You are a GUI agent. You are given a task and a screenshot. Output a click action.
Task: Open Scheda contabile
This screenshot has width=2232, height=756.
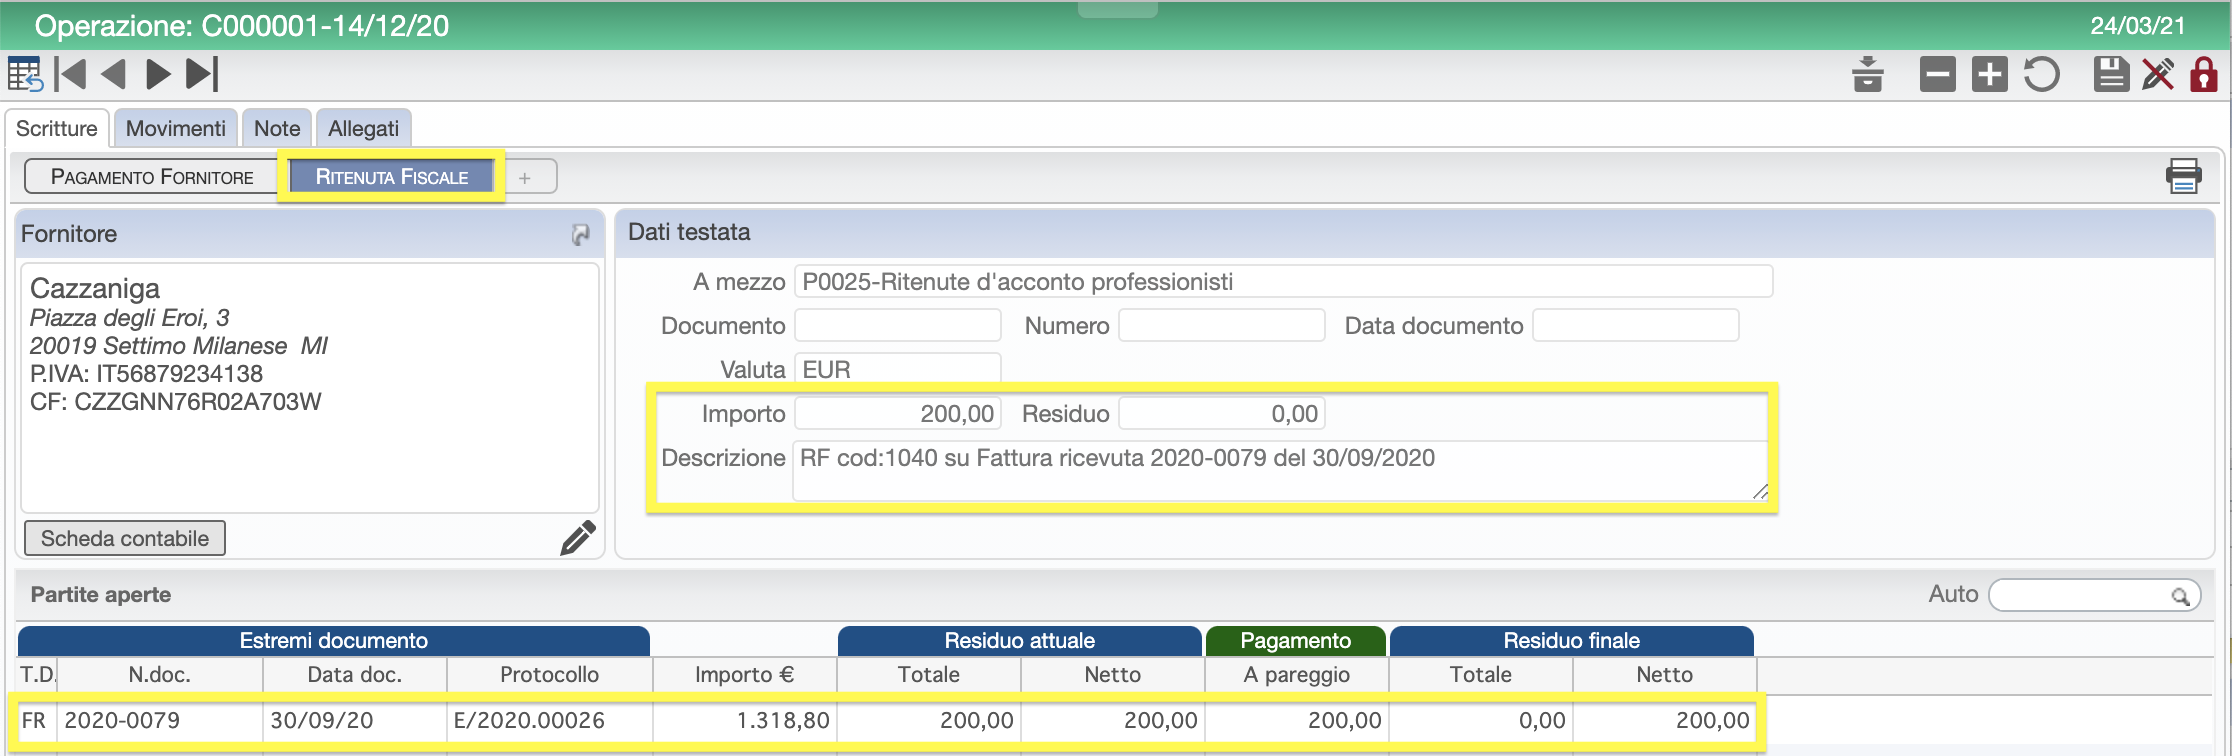125,538
